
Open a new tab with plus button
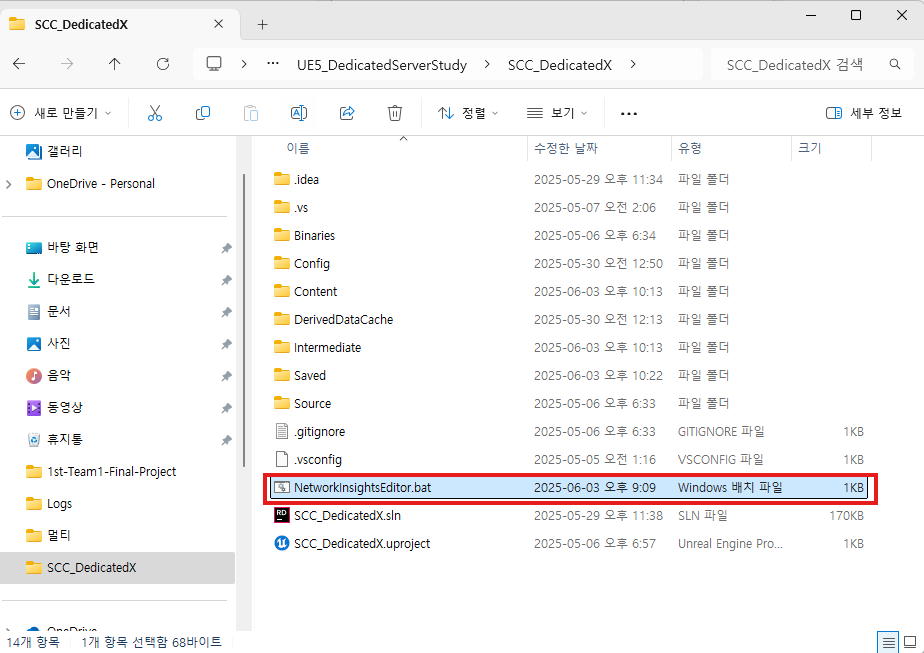pos(263,24)
